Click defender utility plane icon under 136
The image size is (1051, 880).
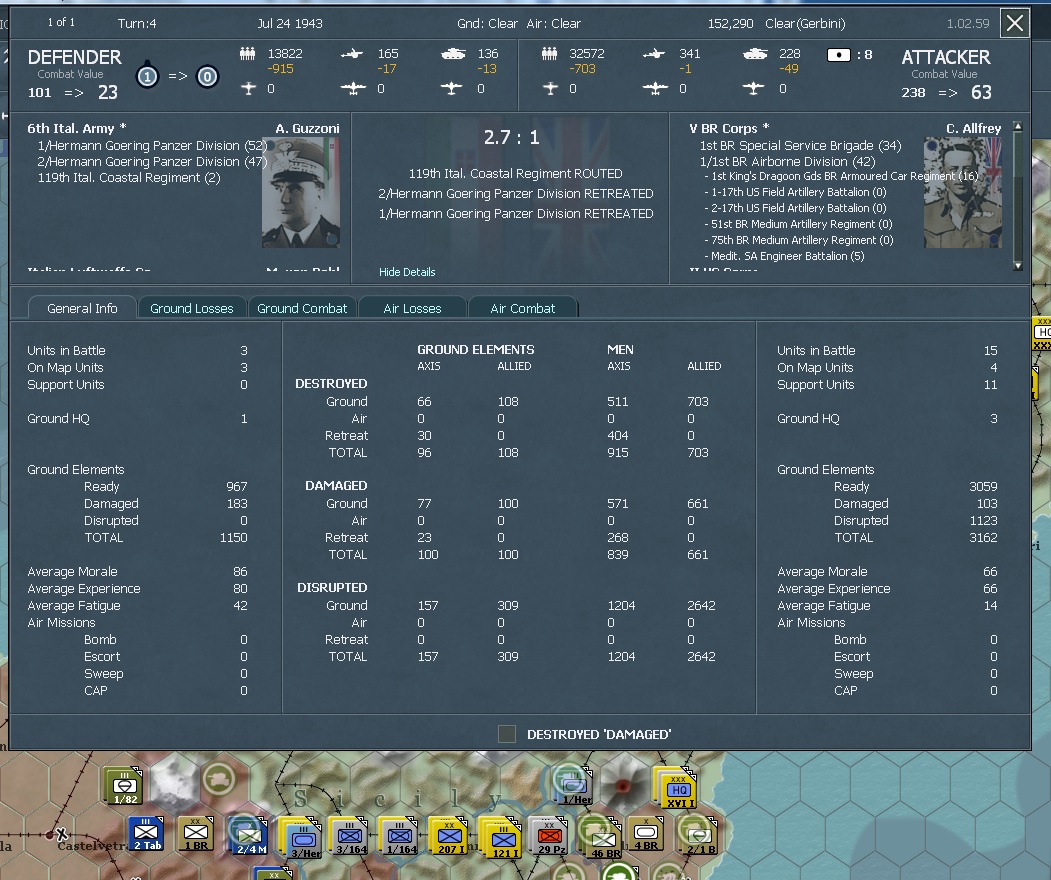click(x=452, y=88)
